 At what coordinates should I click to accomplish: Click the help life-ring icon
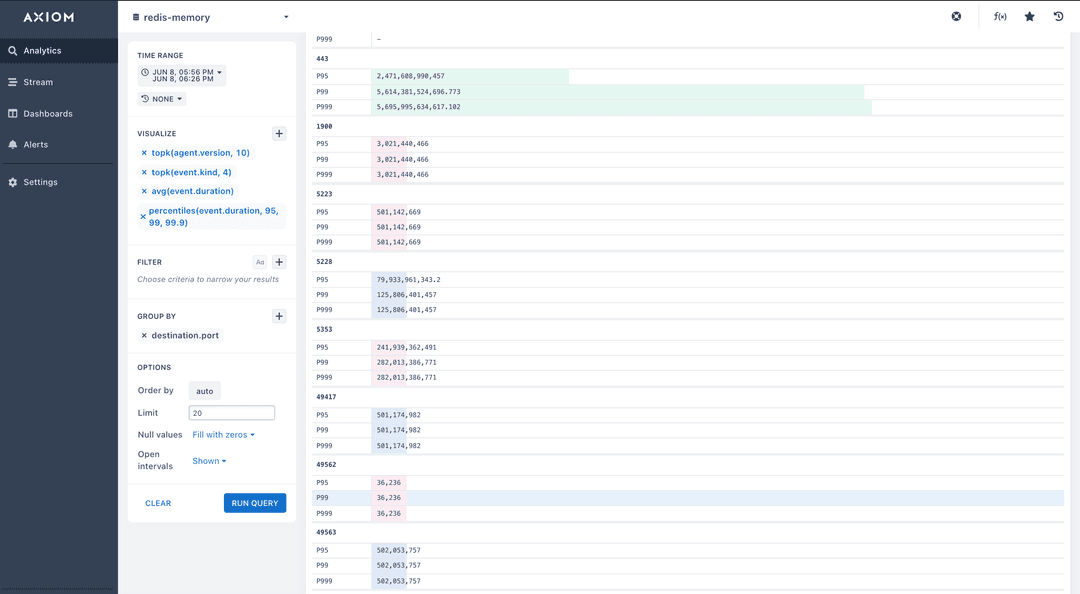tap(956, 16)
